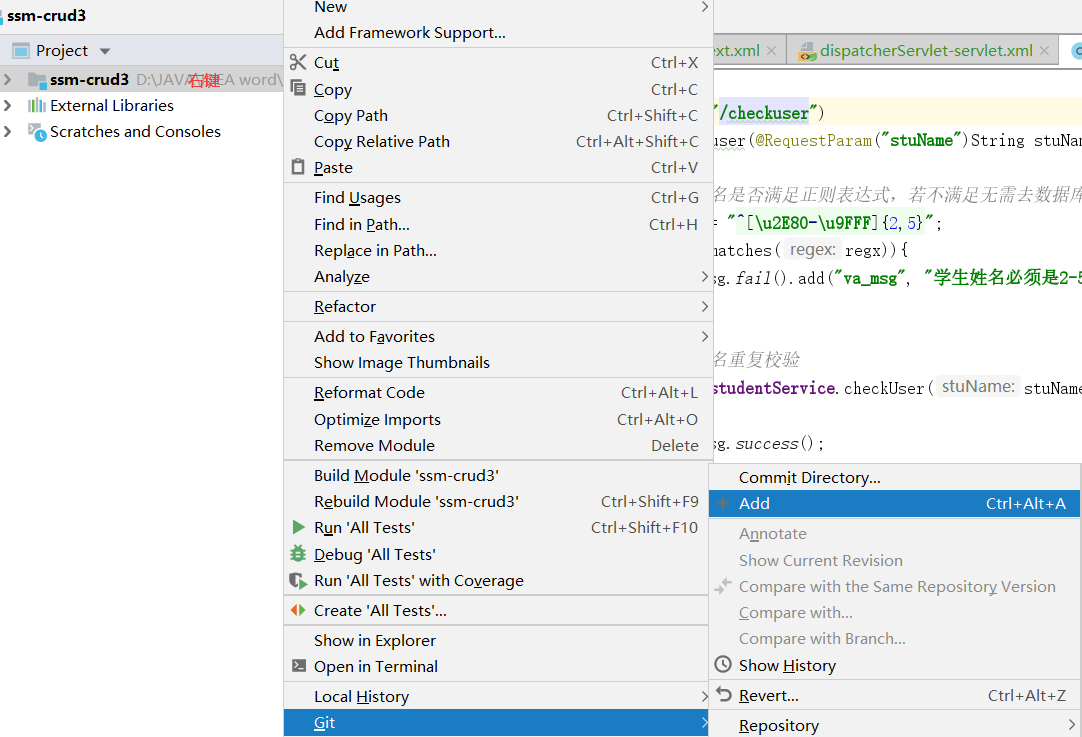This screenshot has width=1082, height=737.
Task: Choose Show Image Thumbnails
Action: pos(496,362)
